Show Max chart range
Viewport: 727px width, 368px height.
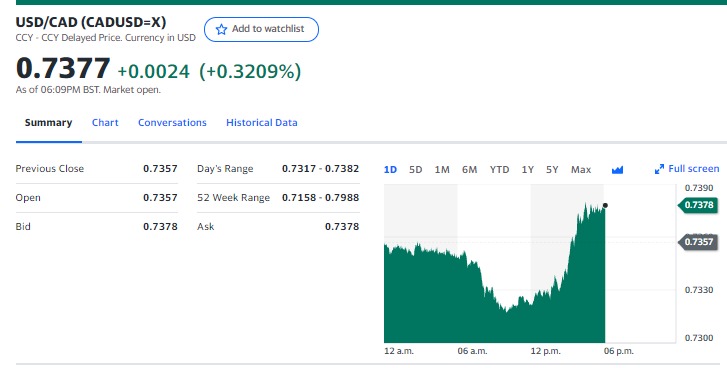point(581,170)
